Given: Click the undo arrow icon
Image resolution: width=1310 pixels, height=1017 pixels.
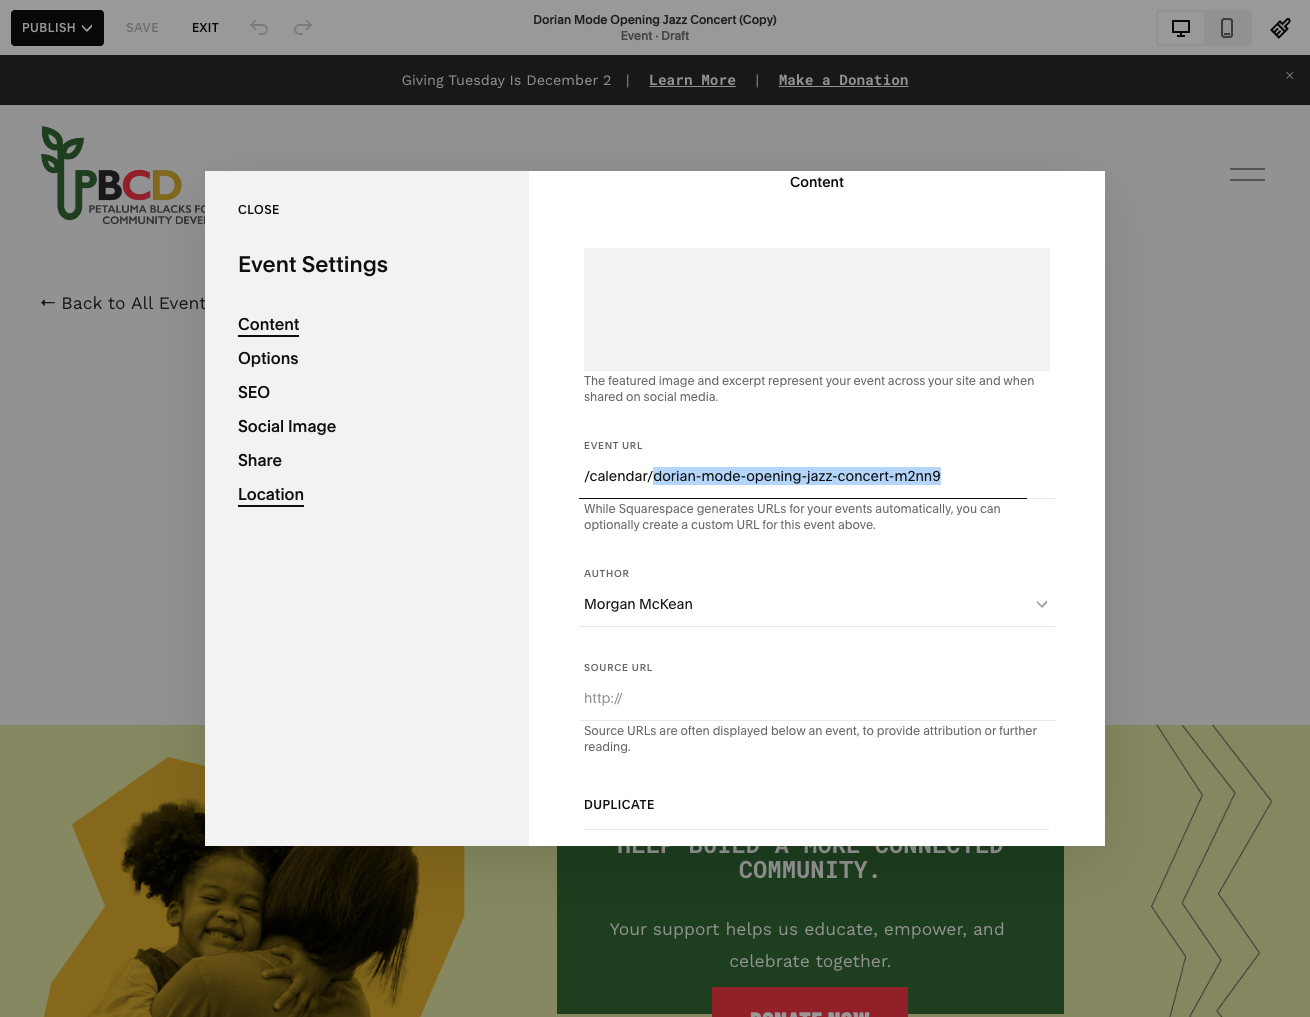Looking at the screenshot, I should coord(259,28).
